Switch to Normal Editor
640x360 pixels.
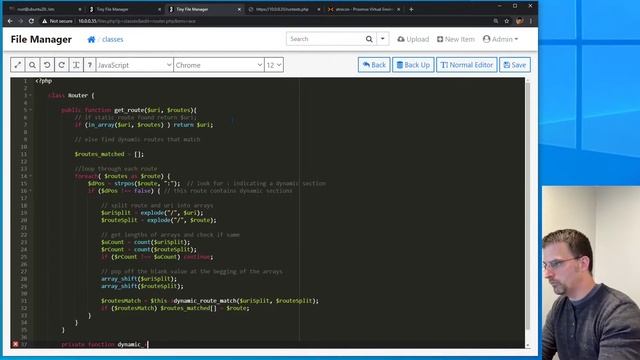click(467, 65)
